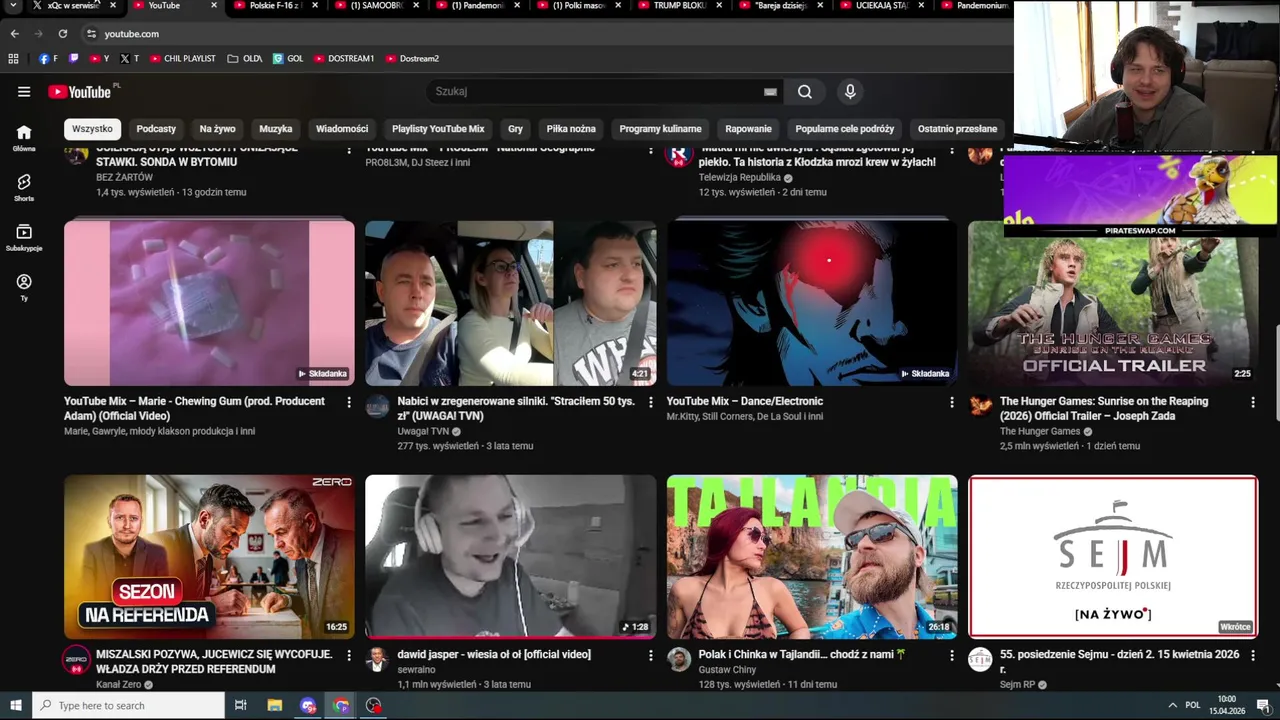The image size is (1280, 720).
Task: Open Windows Start menu
Action: point(16,705)
